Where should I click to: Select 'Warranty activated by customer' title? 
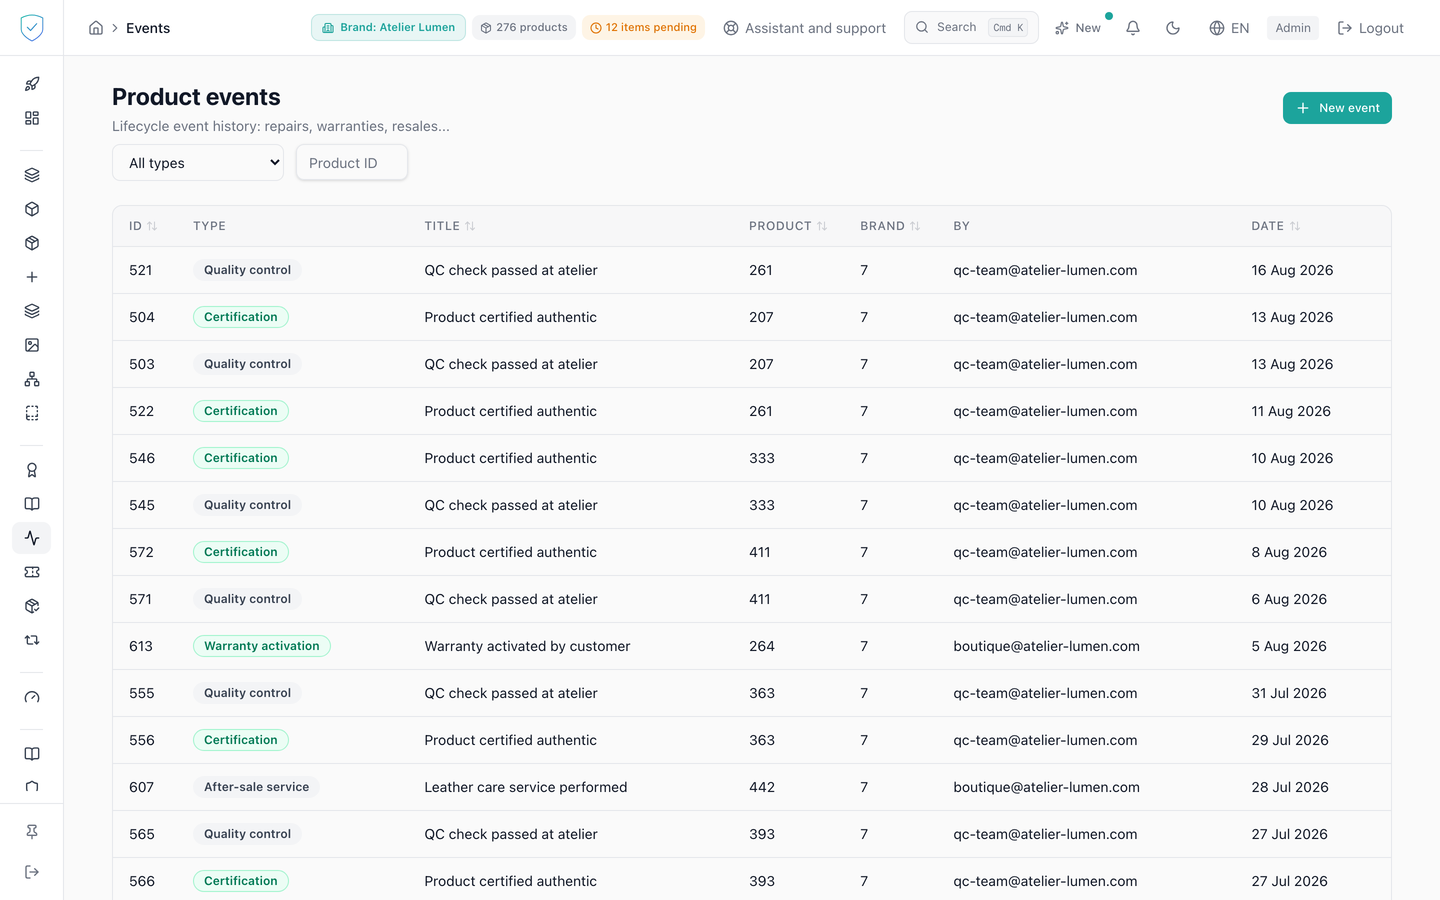tap(527, 646)
